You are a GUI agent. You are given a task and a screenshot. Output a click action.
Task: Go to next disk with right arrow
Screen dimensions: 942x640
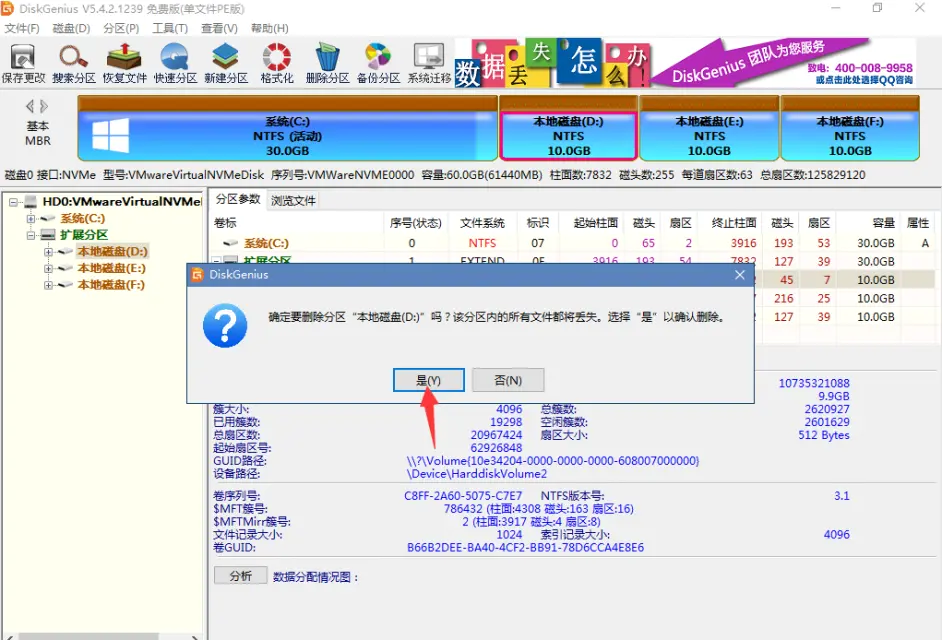[x=44, y=107]
